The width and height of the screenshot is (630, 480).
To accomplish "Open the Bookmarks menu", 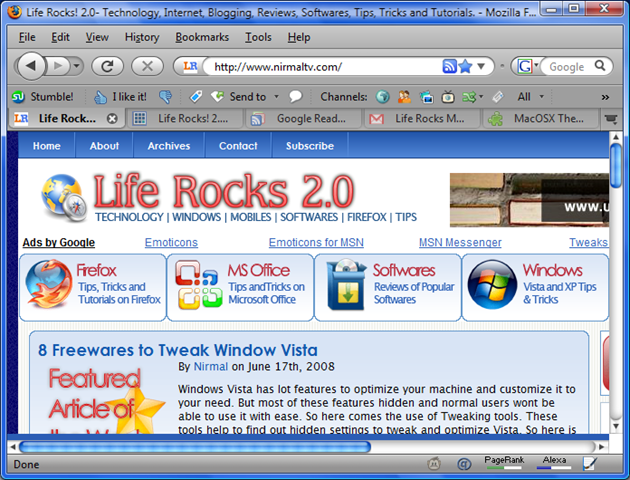I will click(202, 37).
